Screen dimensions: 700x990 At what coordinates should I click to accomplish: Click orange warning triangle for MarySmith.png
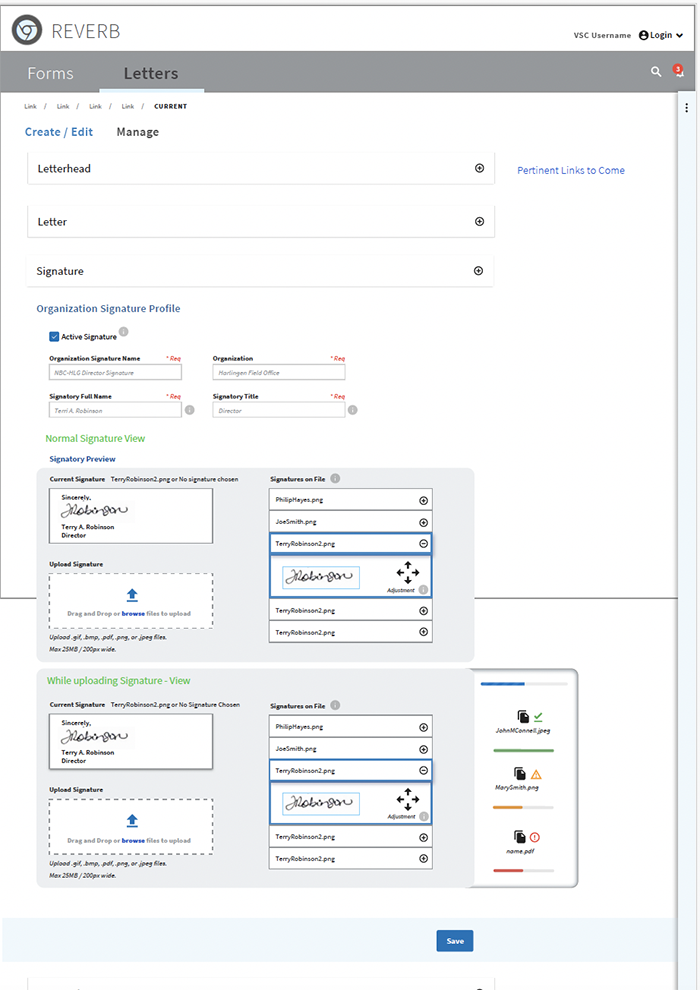[x=536, y=775]
